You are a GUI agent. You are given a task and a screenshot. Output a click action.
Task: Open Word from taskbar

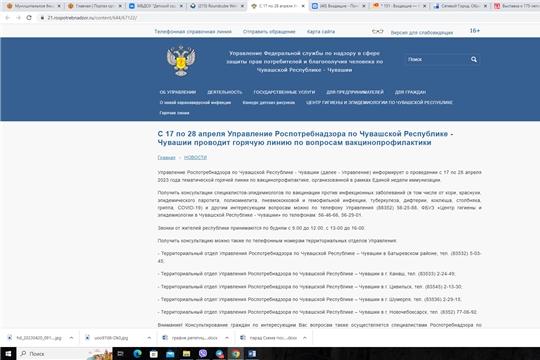(x=252, y=354)
